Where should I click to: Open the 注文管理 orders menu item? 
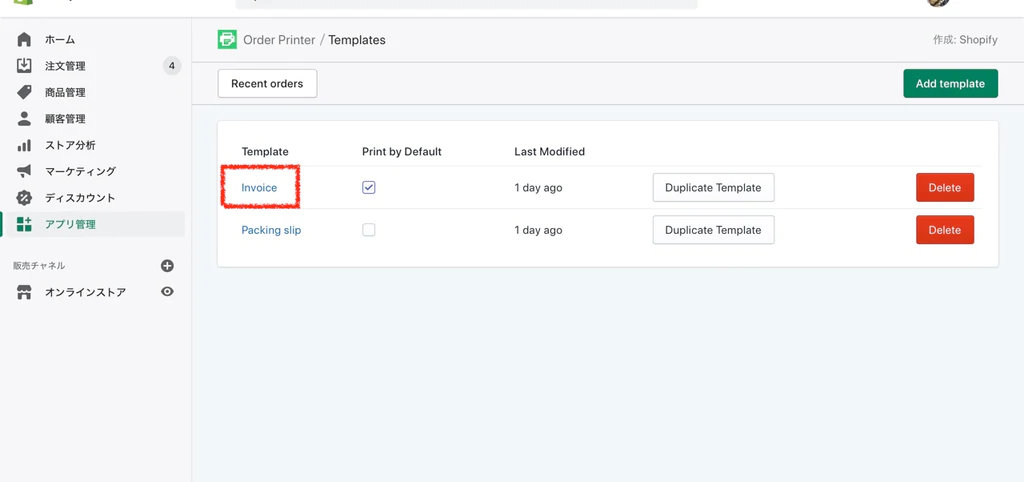pyautogui.click(x=65, y=66)
